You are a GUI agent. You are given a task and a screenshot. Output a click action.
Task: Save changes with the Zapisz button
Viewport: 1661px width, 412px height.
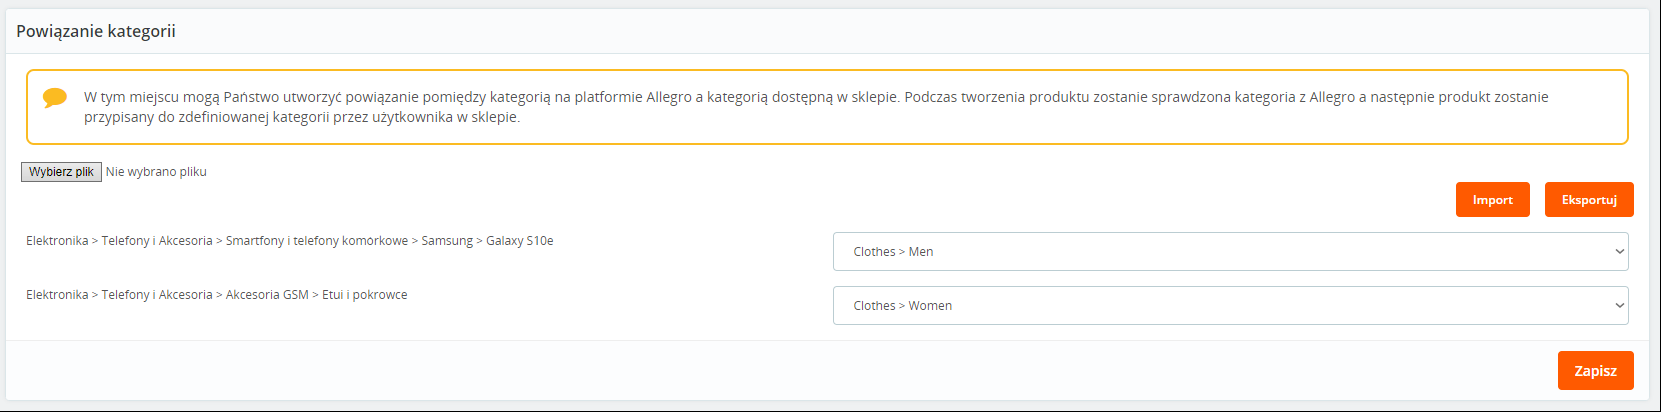tap(1595, 370)
